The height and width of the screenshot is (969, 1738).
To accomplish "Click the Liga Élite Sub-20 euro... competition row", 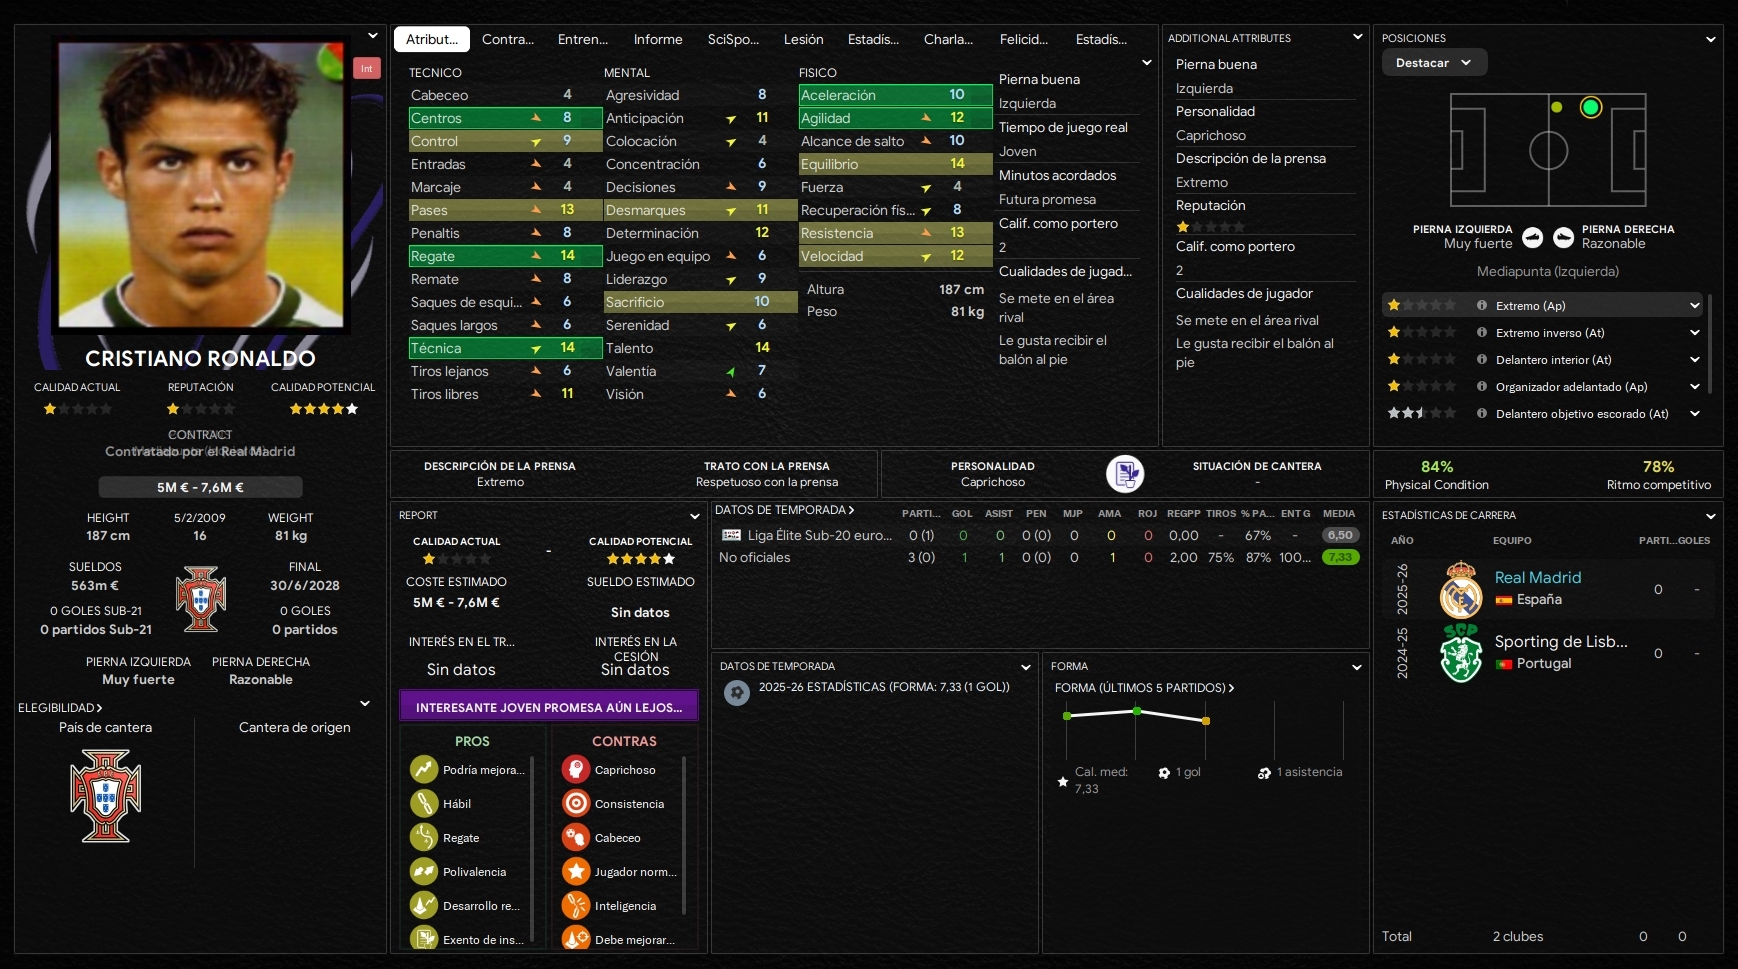I will point(1039,535).
